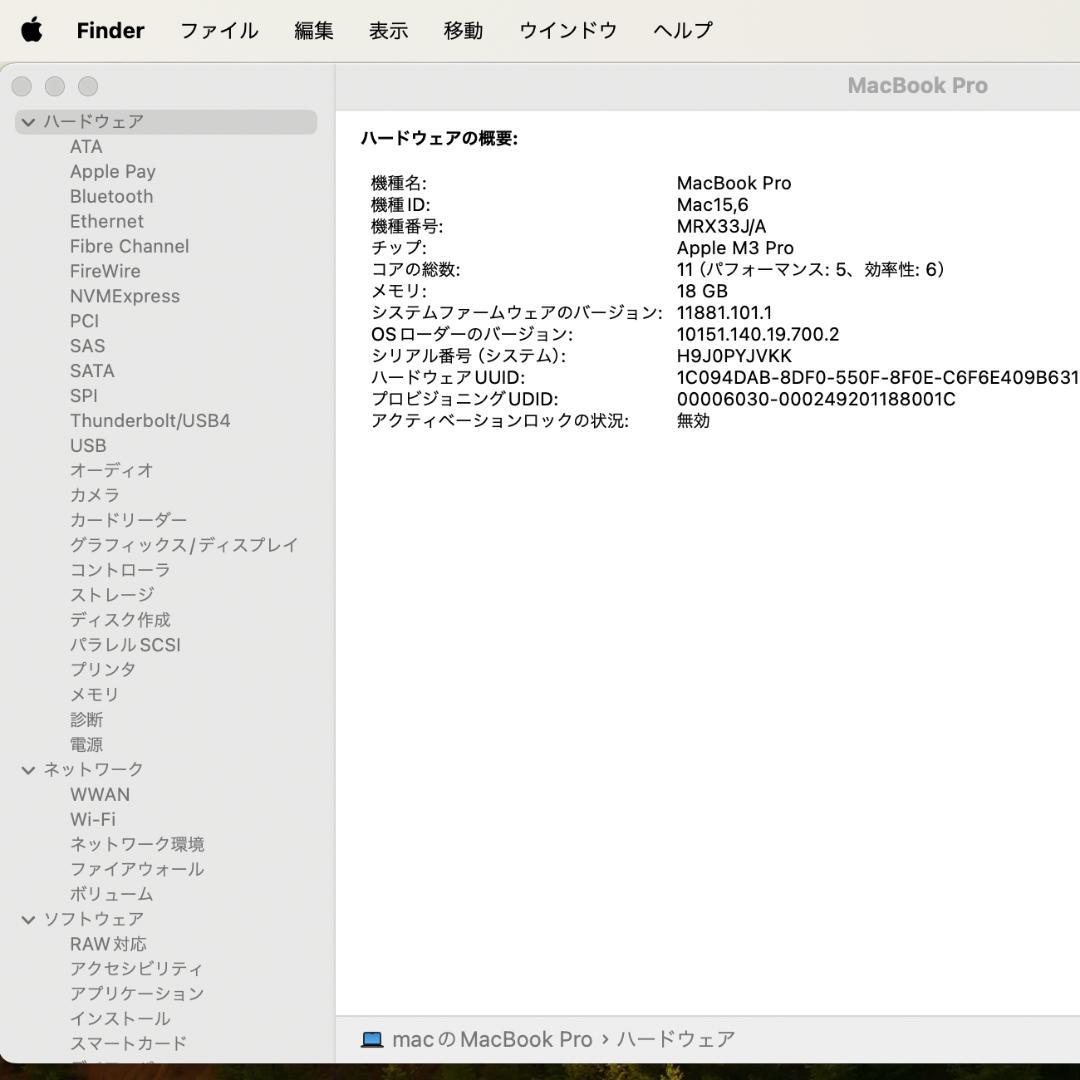Image resolution: width=1080 pixels, height=1080 pixels.
Task: Open the Finder menu
Action: click(x=110, y=30)
